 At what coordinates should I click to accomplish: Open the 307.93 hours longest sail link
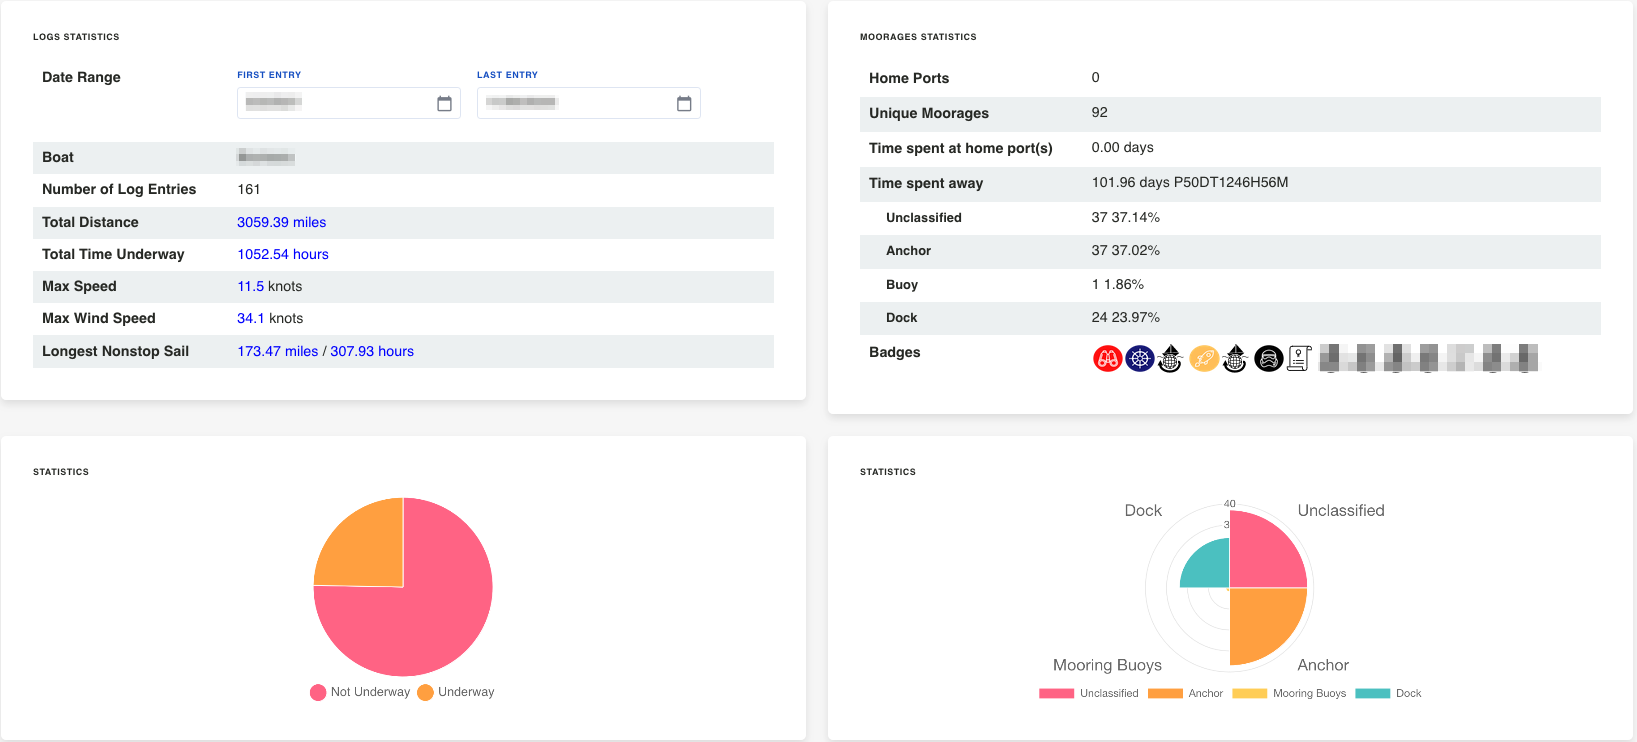tap(372, 351)
